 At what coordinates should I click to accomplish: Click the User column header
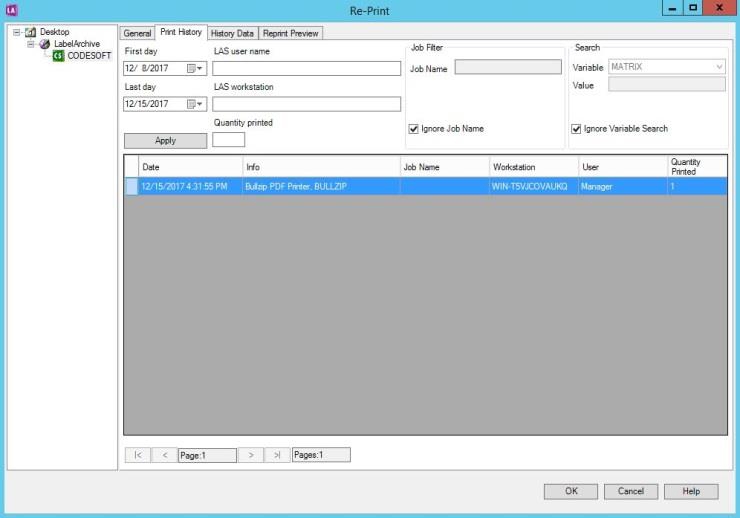click(623, 167)
